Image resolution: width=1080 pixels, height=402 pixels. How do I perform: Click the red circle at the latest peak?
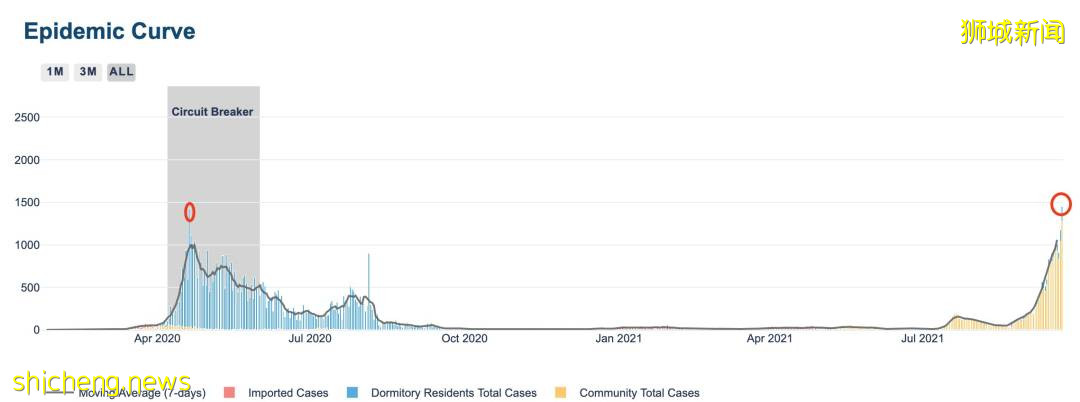click(1061, 204)
